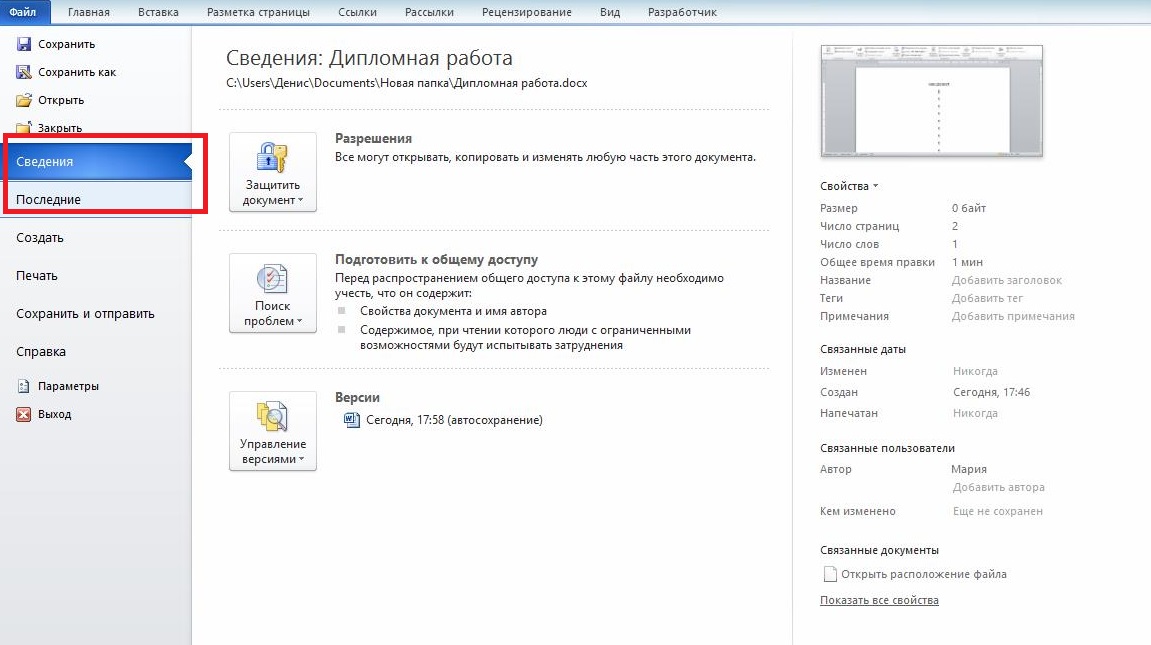
Task: Click the file location page icon
Action: [x=829, y=574]
